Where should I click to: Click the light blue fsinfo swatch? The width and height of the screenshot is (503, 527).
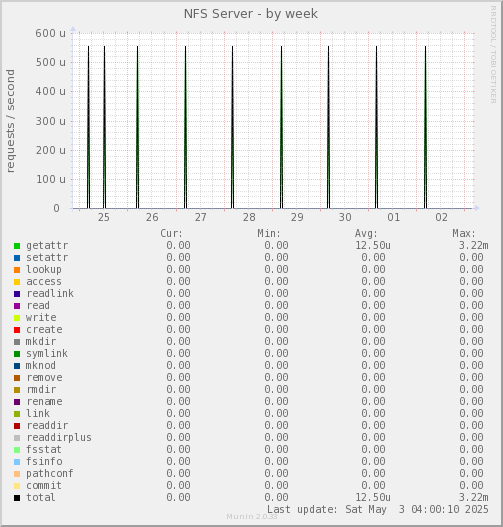[17, 462]
